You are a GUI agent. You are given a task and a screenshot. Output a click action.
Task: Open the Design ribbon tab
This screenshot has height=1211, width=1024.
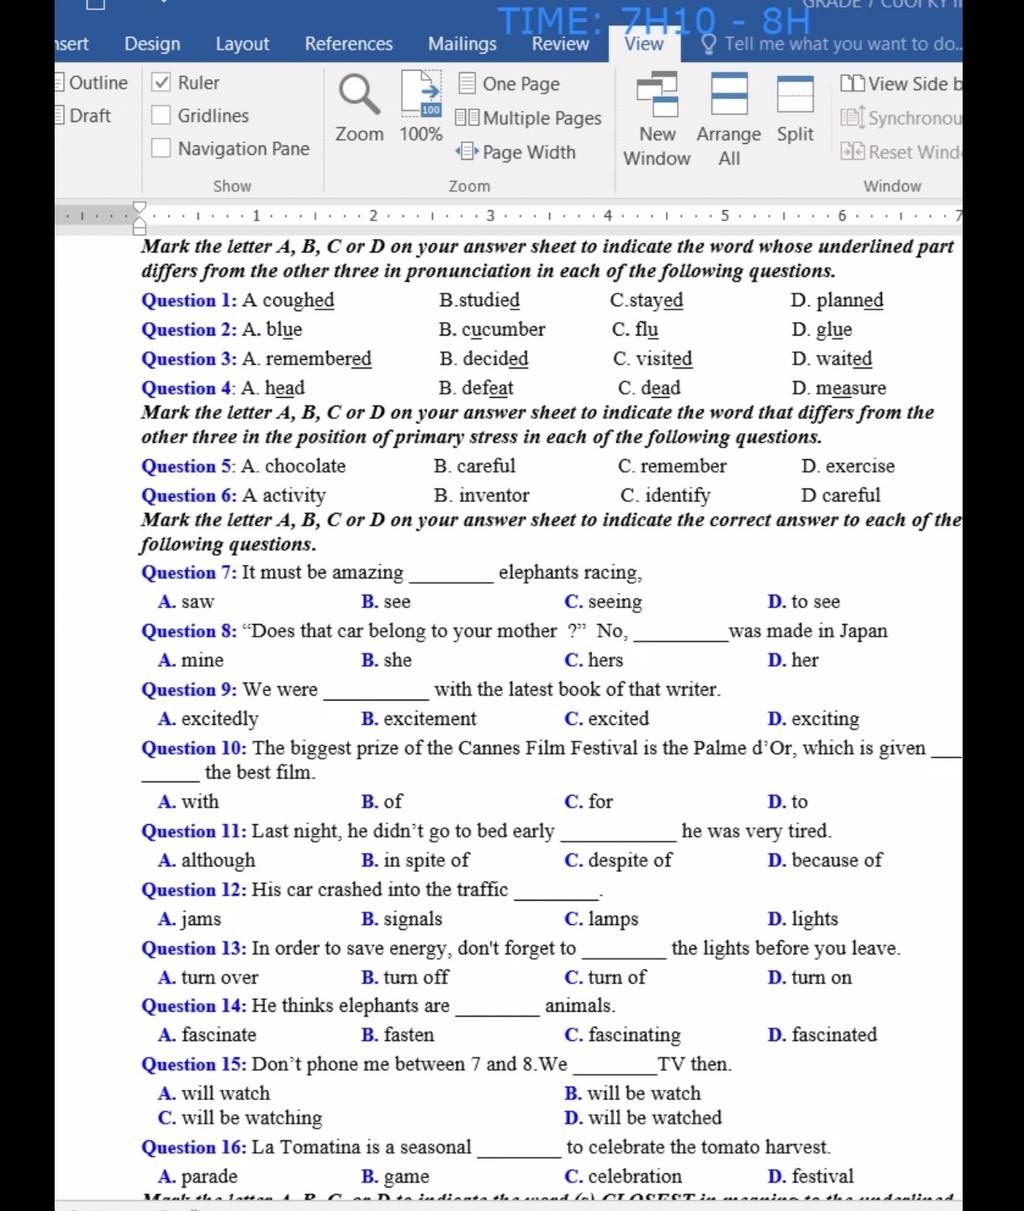[x=153, y=44]
